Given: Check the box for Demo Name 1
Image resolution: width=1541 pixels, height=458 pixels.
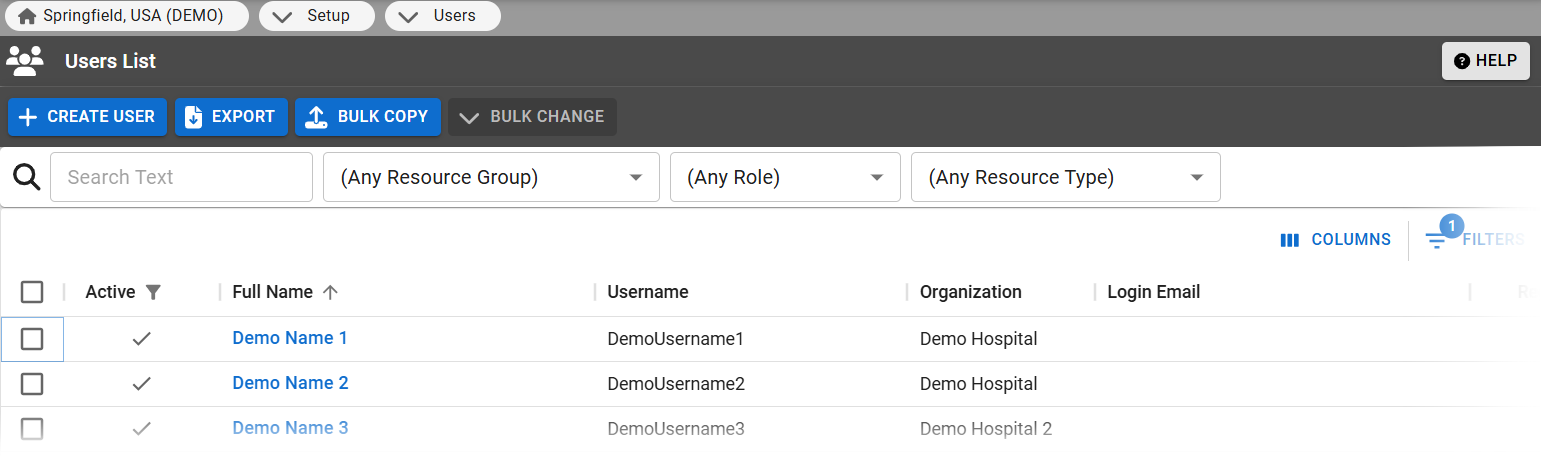Looking at the screenshot, I should [x=32, y=339].
